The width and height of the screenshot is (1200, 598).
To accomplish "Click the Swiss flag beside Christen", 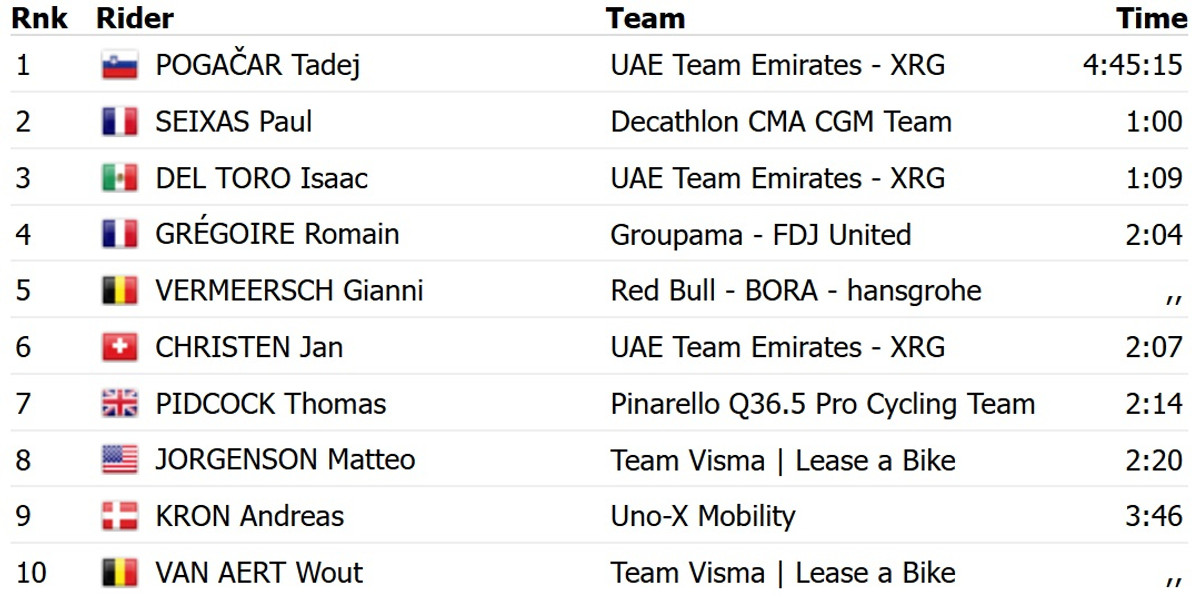I will pyautogui.click(x=119, y=347).
